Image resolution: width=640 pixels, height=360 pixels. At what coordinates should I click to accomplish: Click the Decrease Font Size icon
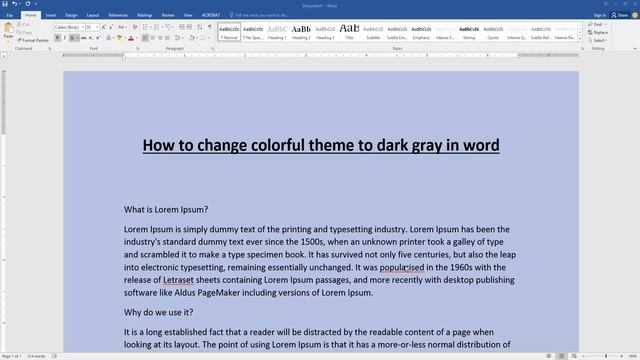click(x=111, y=27)
